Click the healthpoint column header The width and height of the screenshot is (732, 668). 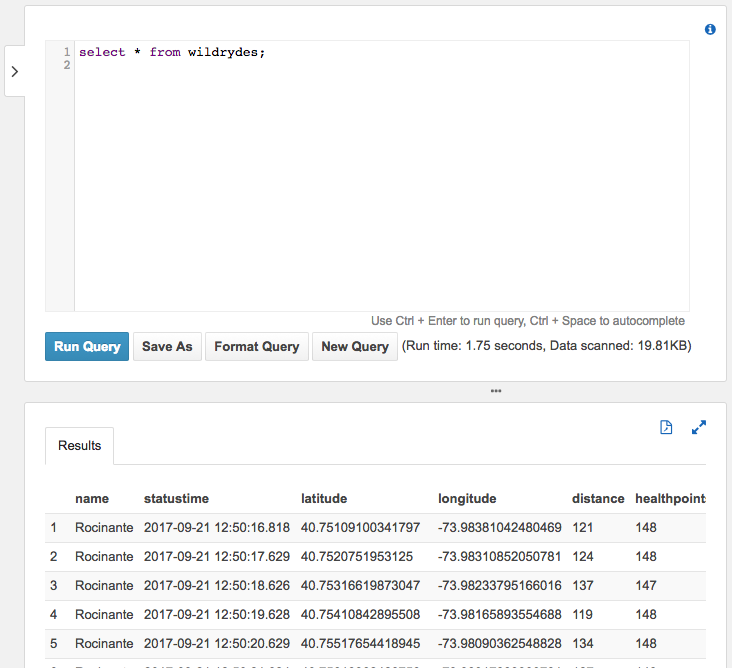pyautogui.click(x=670, y=499)
